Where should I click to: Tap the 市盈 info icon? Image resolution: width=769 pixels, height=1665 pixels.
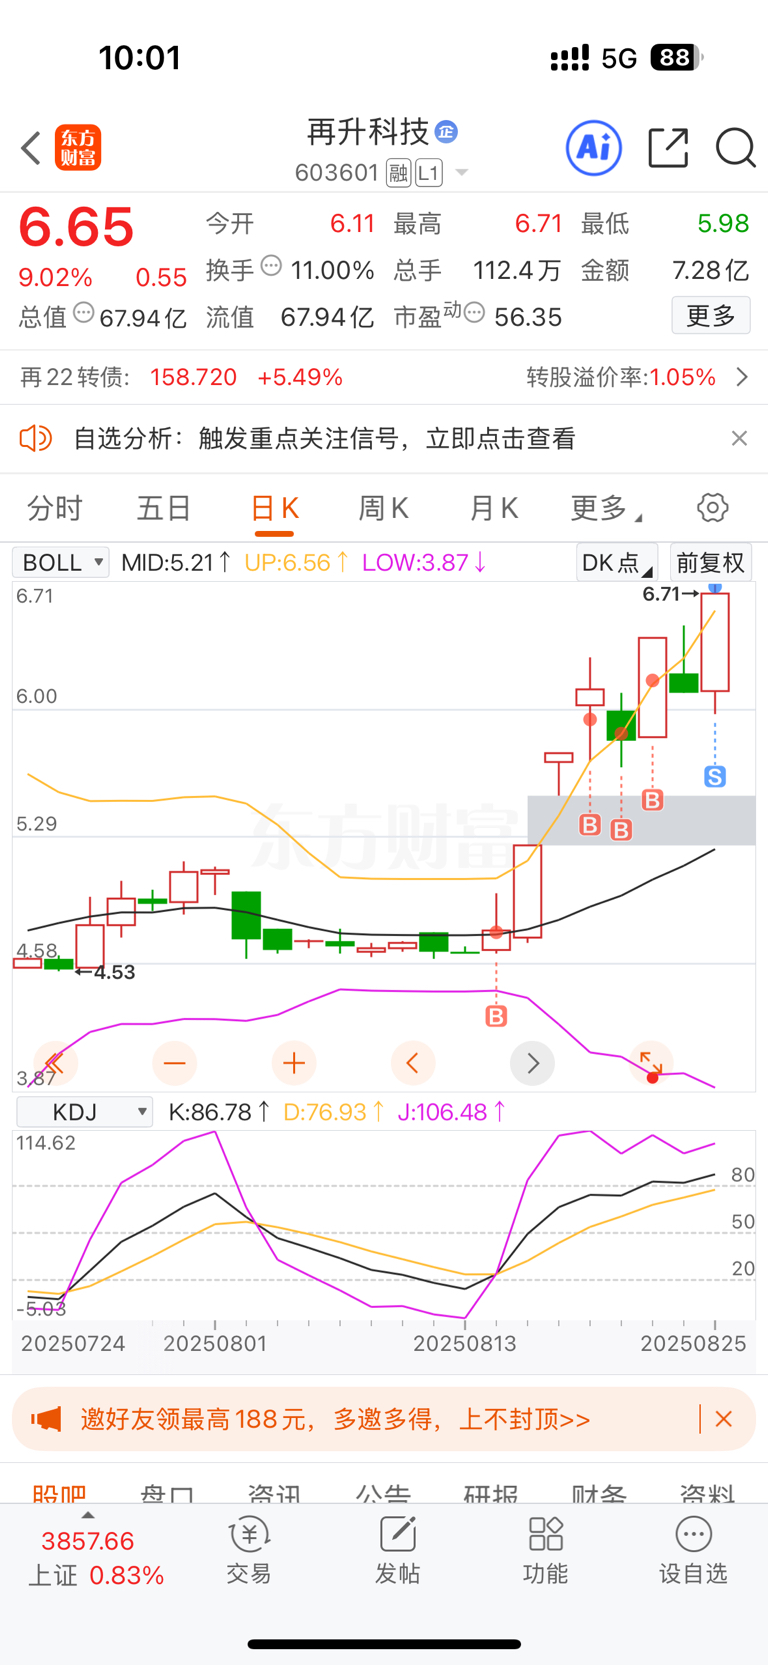tap(475, 313)
